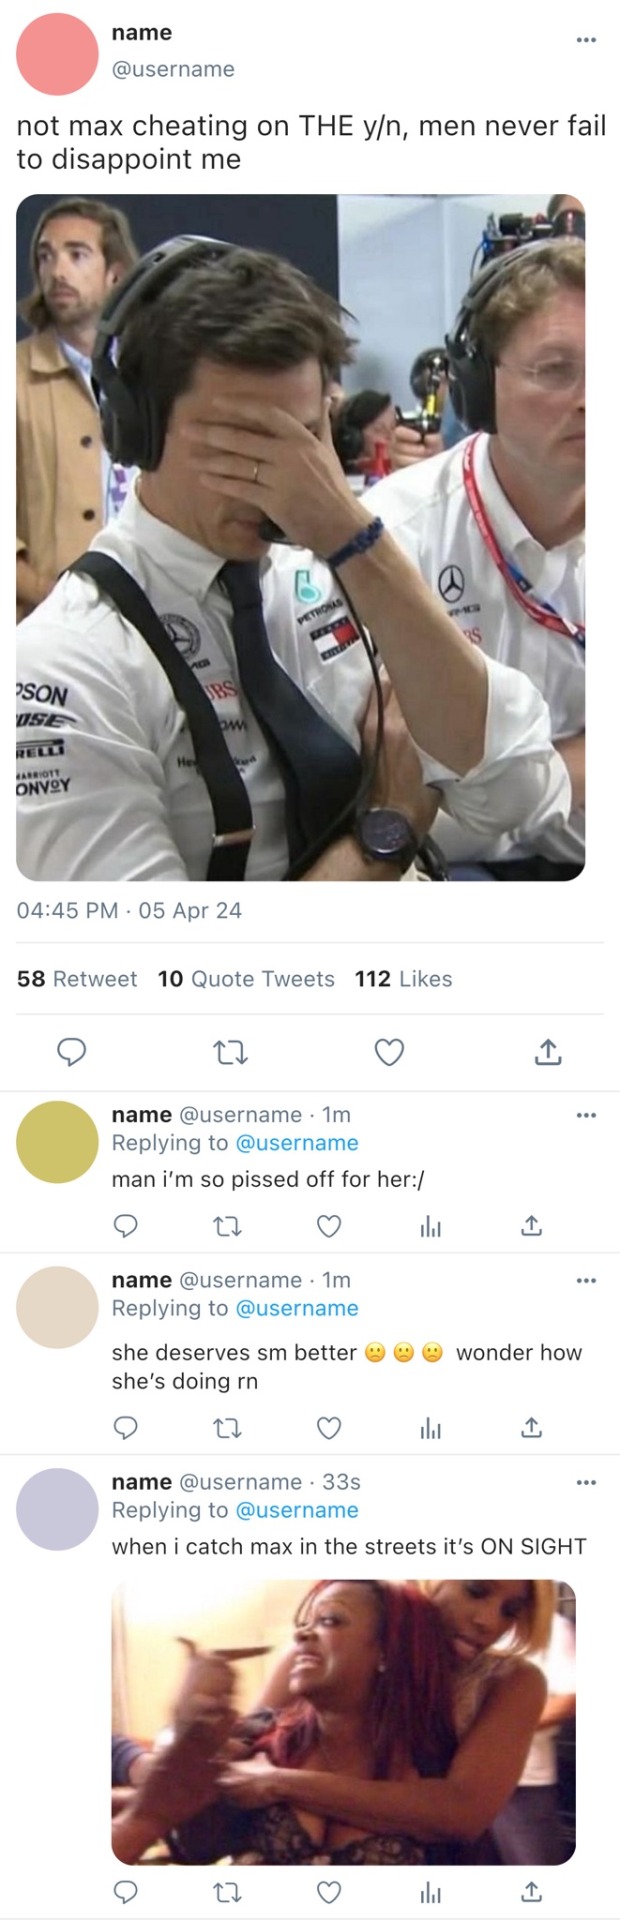Share the "she deserves sm better" reply
The height and width of the screenshot is (1920, 620).
[532, 1428]
